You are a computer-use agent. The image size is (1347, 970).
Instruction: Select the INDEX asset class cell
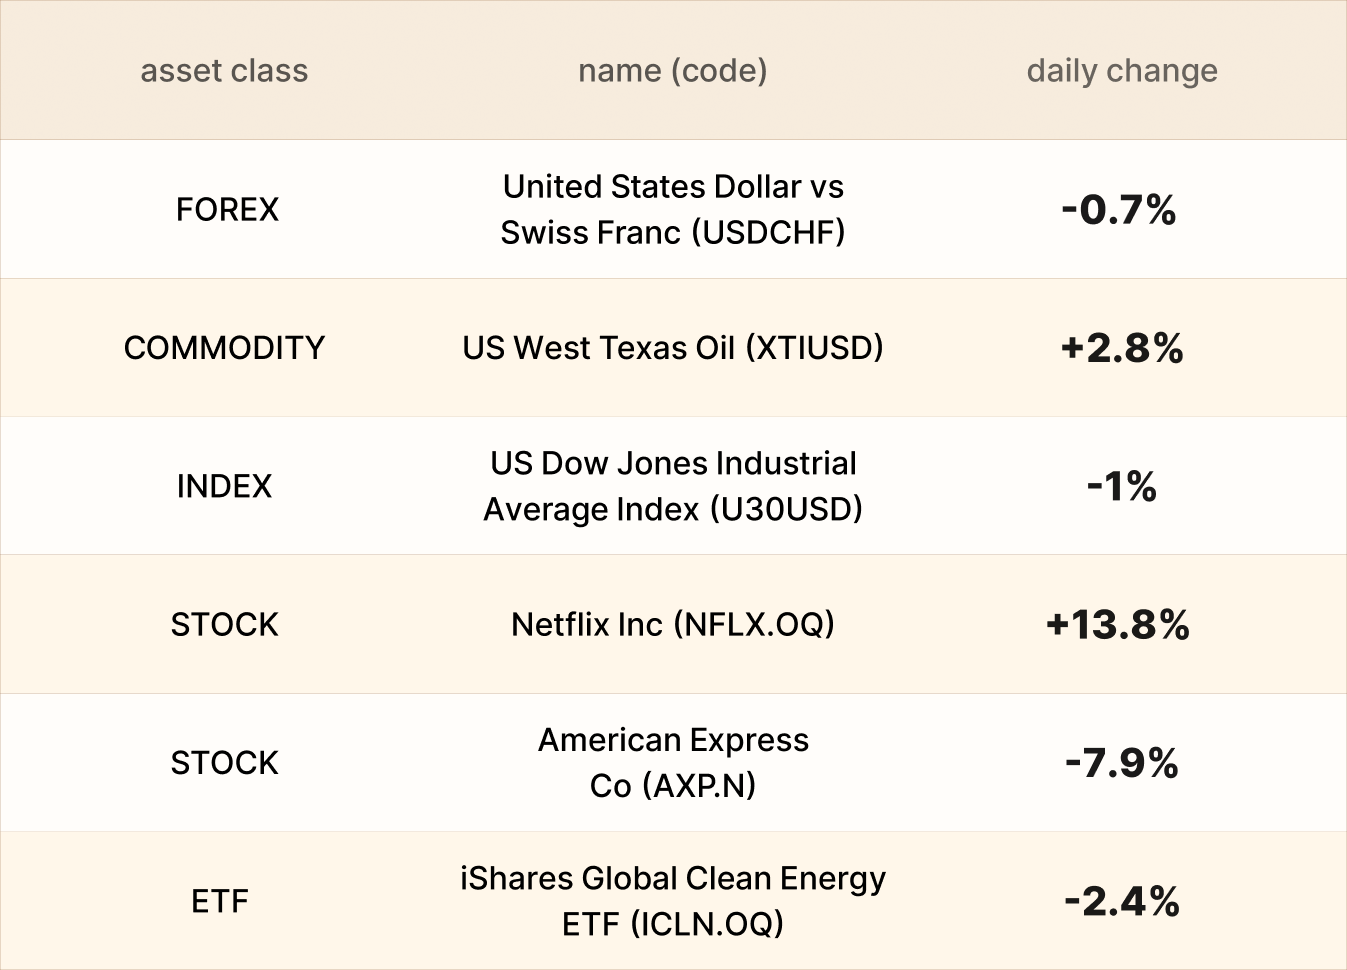[x=224, y=486]
